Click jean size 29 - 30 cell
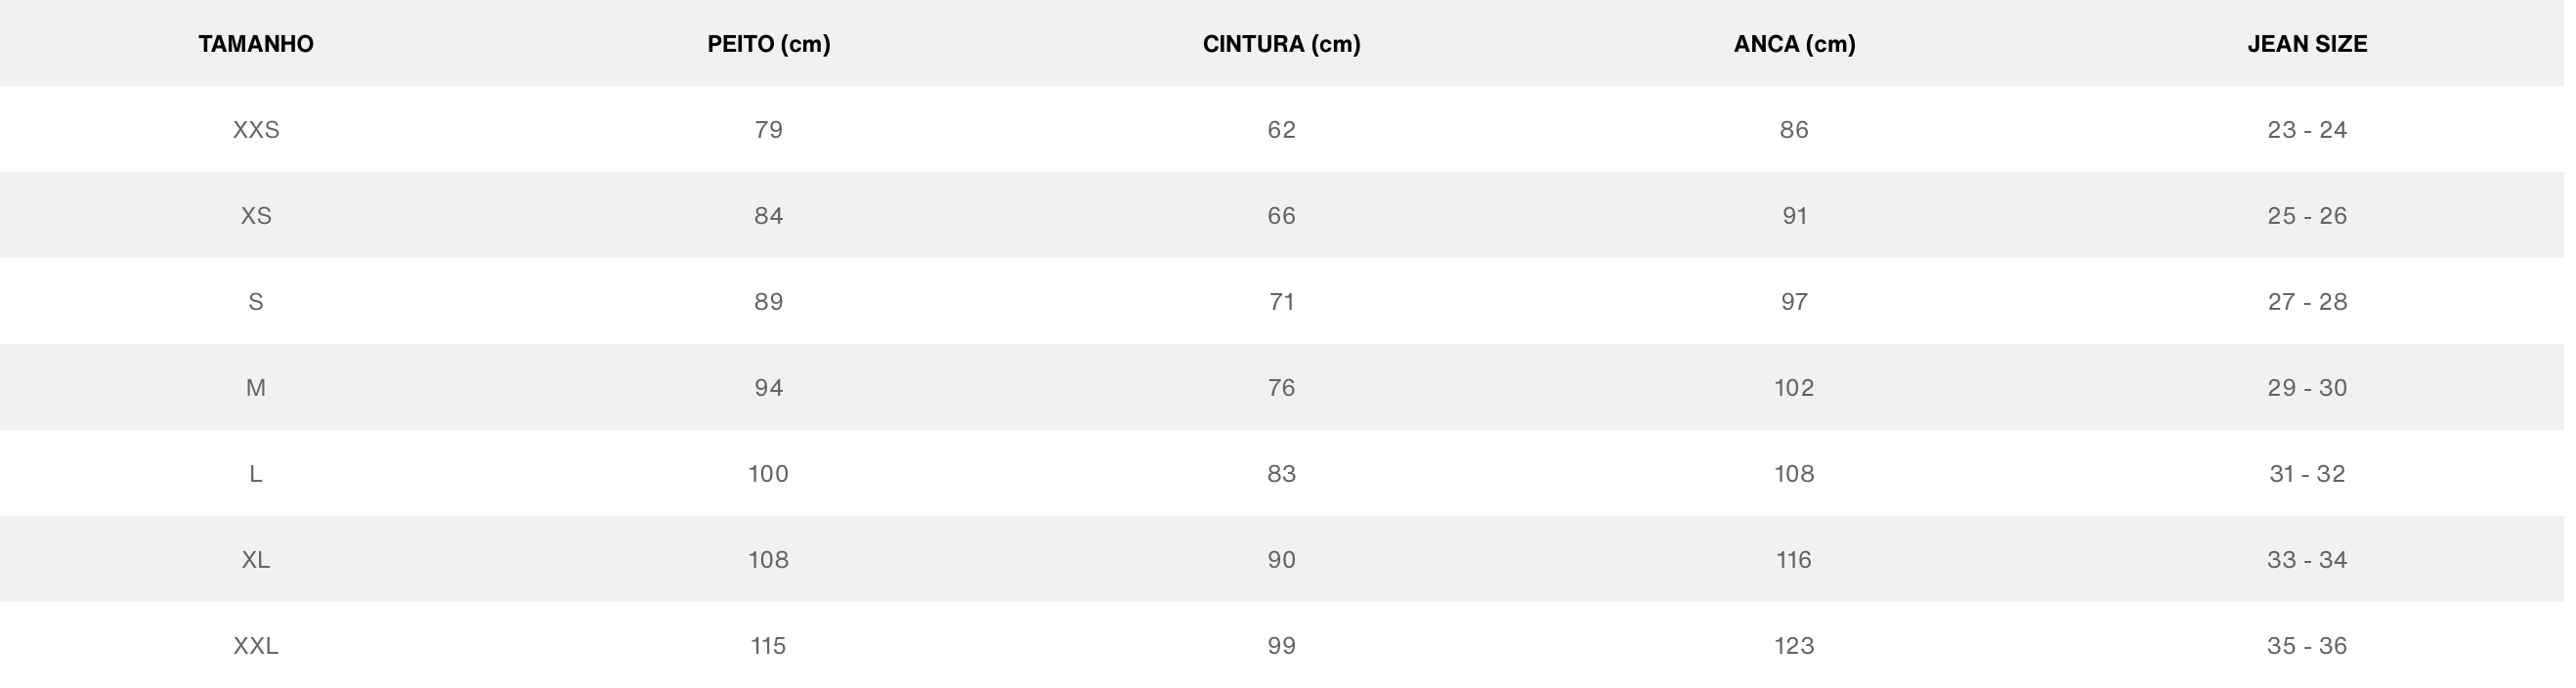2576x688 pixels. pyautogui.click(x=2306, y=388)
